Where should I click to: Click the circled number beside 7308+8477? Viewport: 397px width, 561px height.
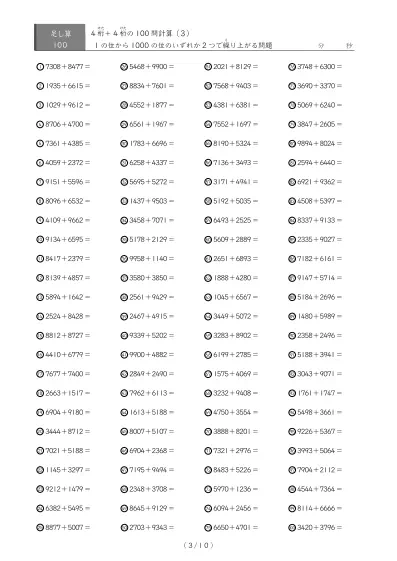coord(40,67)
